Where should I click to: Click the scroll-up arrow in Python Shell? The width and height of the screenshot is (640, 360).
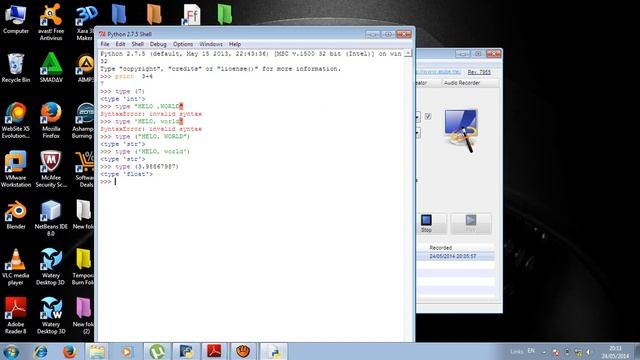408,53
